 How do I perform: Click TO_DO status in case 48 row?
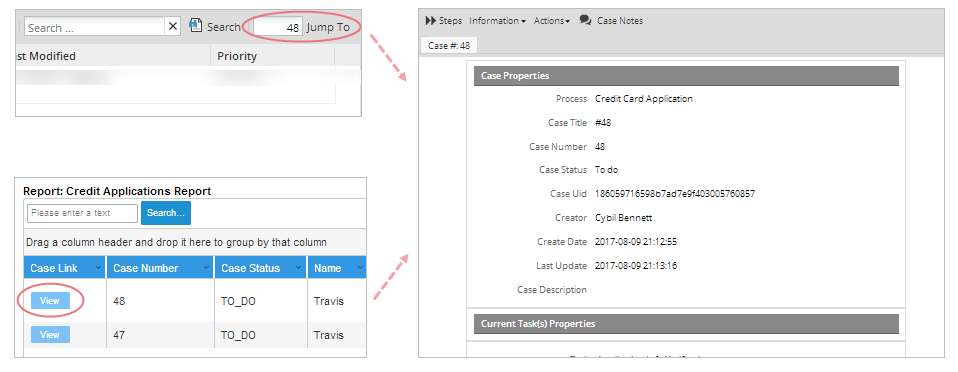point(238,301)
